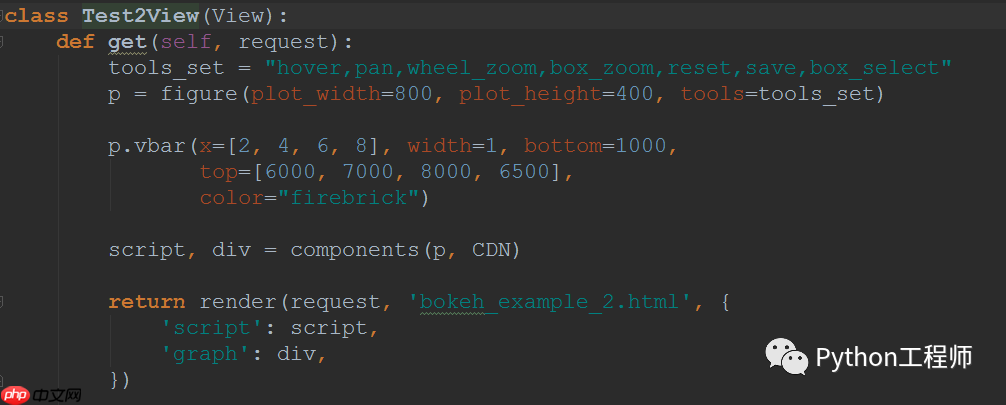Click the value "400"
This screenshot has height=405, width=1006.
634,94
